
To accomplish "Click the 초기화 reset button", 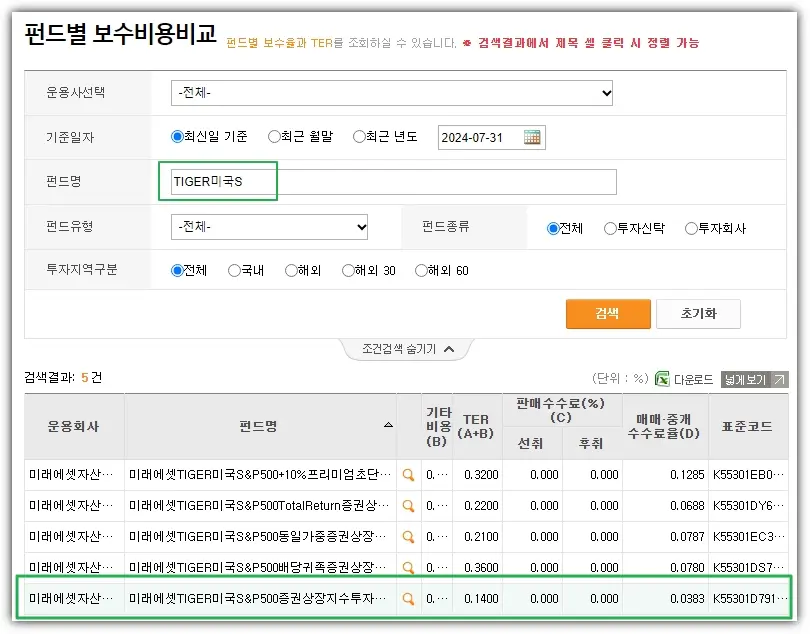I will pyautogui.click(x=698, y=313).
